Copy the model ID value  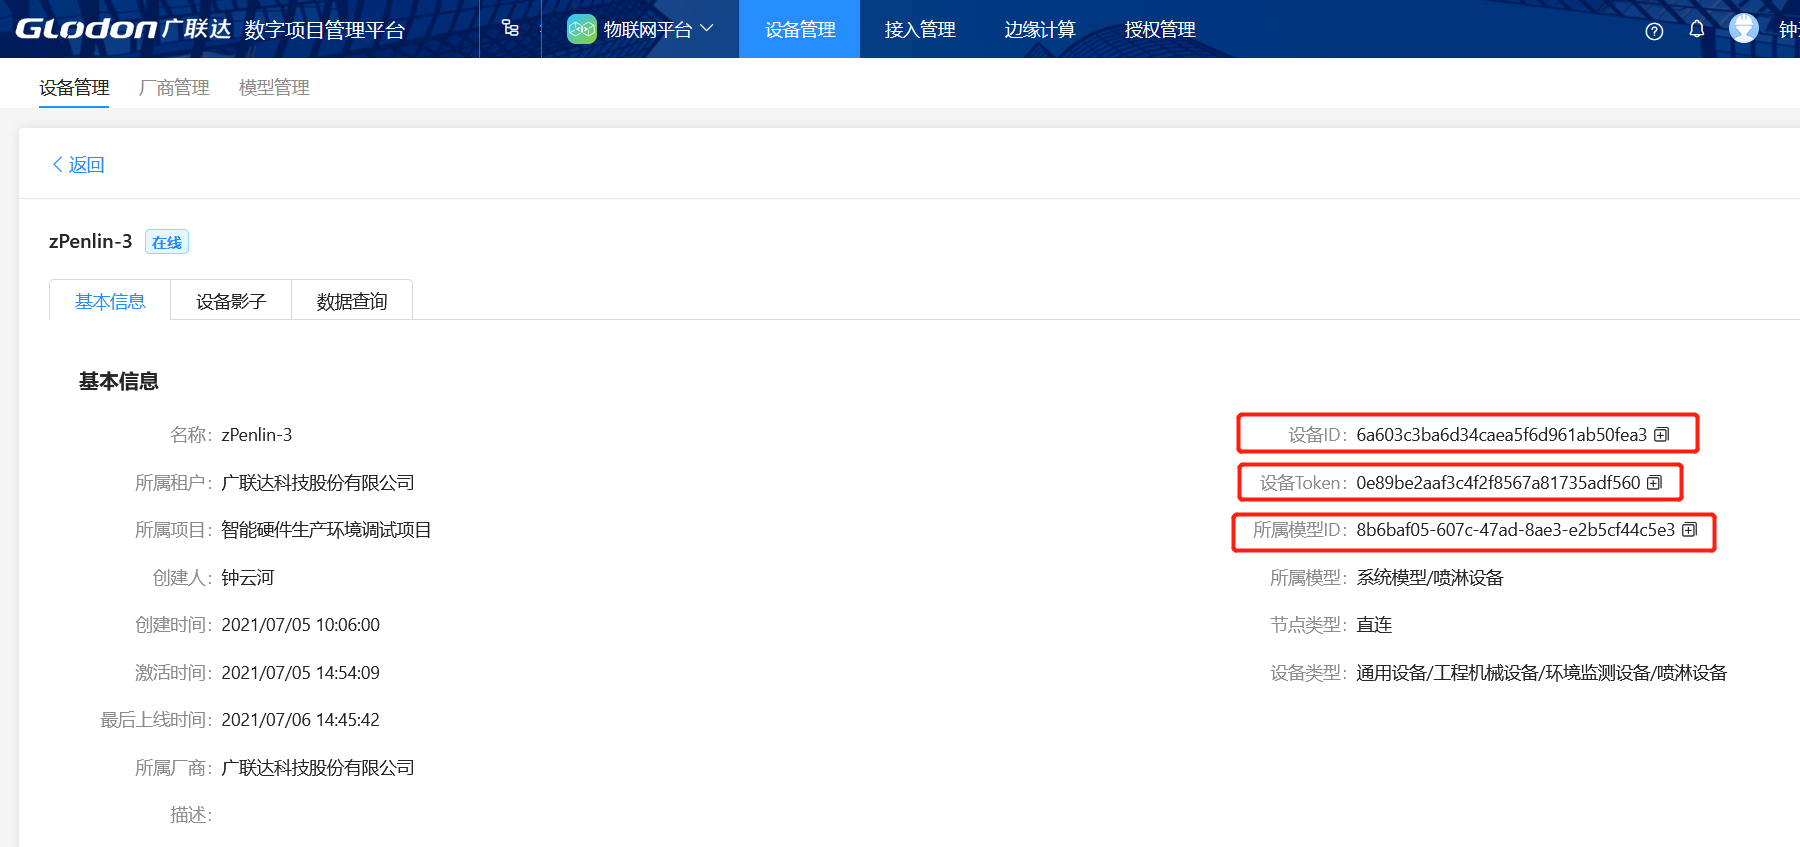click(x=1690, y=530)
